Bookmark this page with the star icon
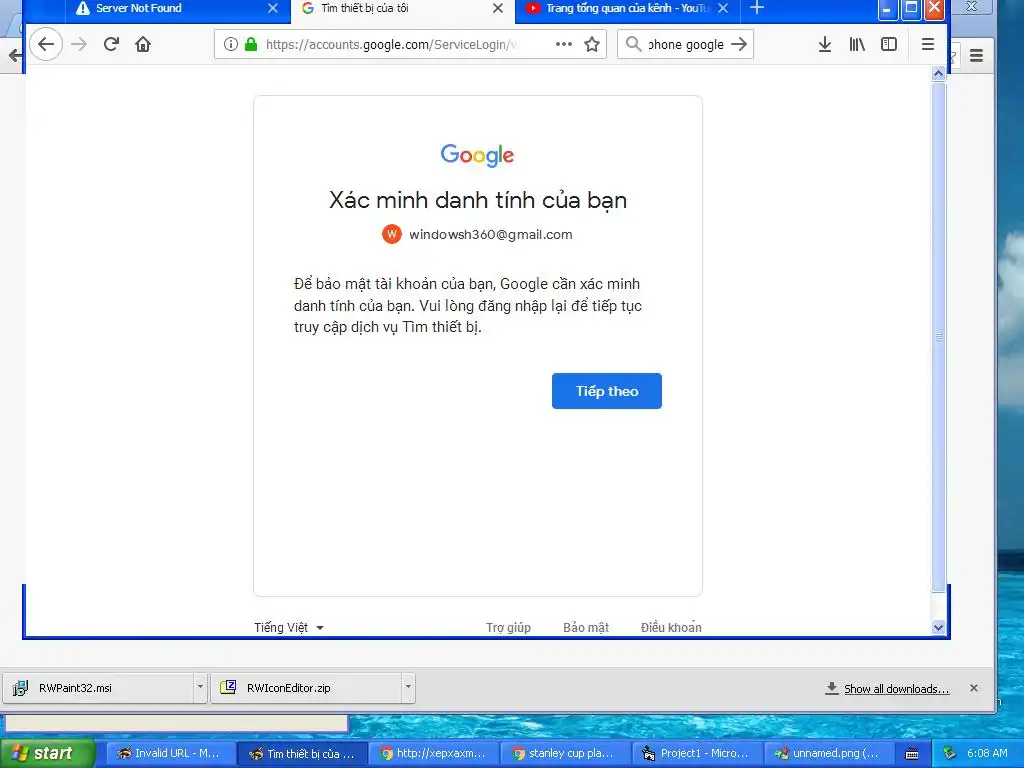This screenshot has width=1024, height=768. tap(592, 44)
